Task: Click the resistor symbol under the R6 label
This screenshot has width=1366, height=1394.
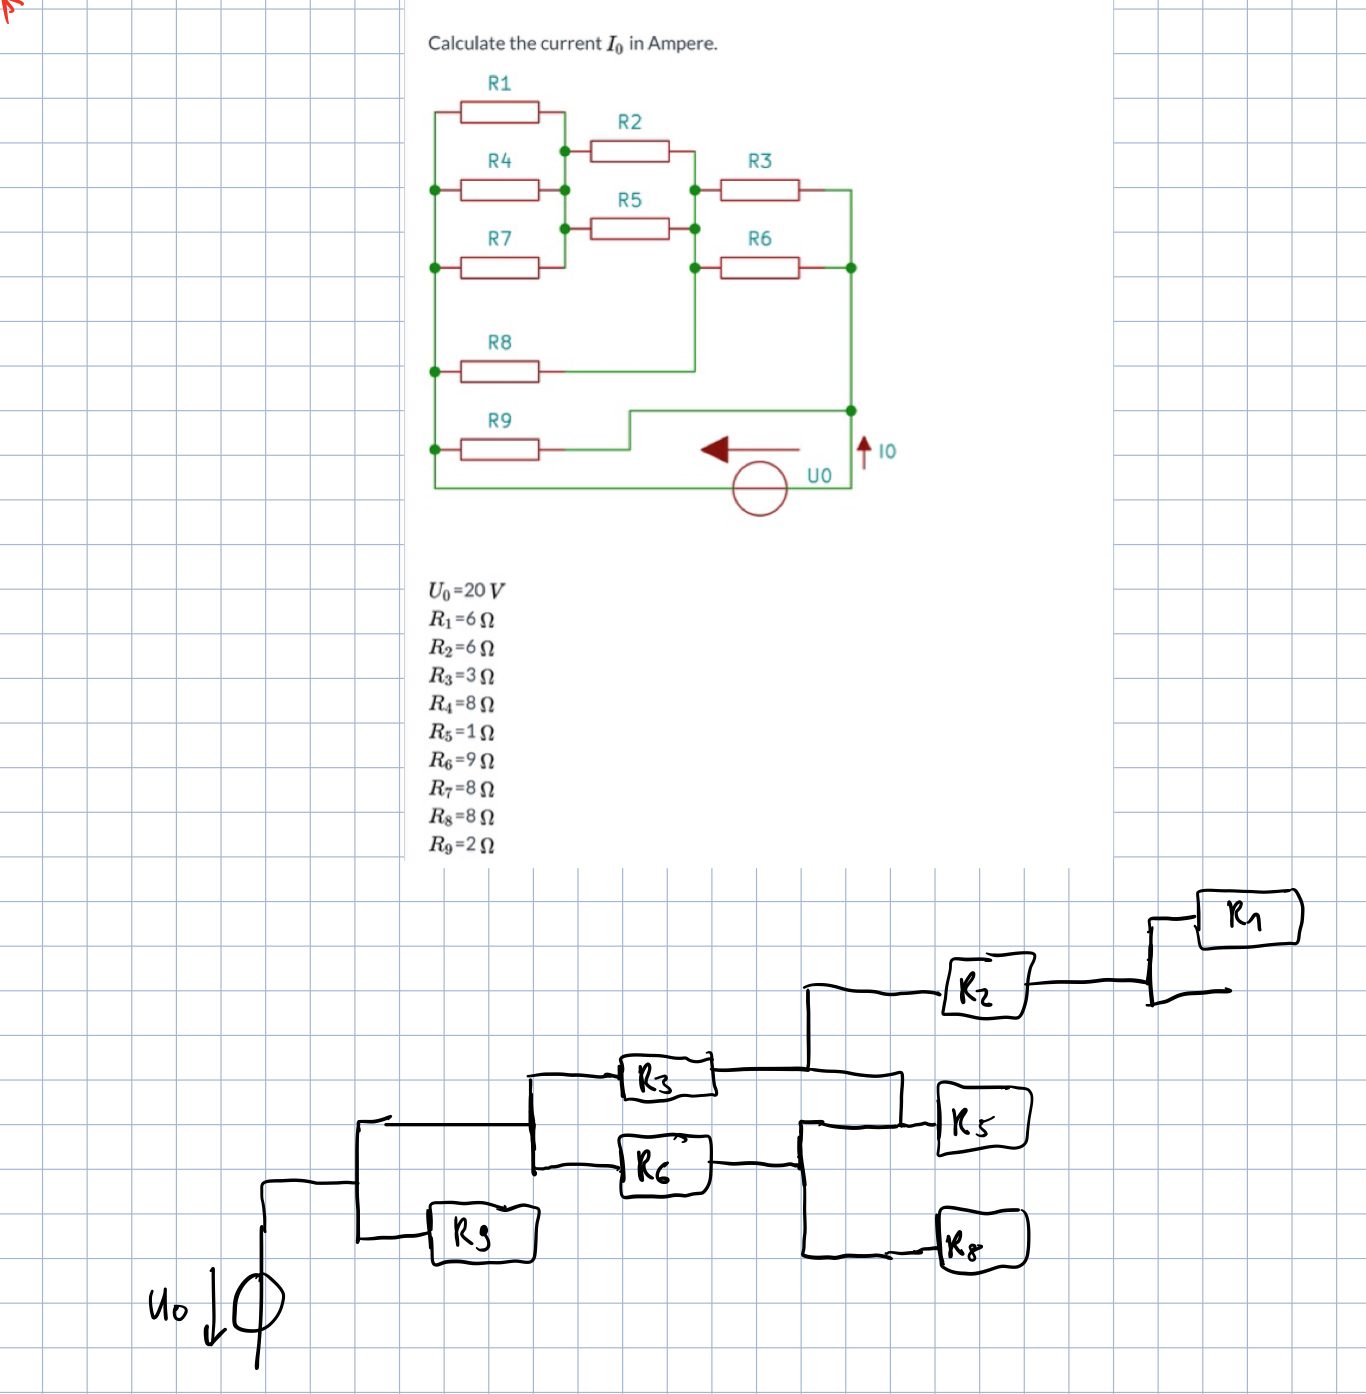Action: (760, 268)
